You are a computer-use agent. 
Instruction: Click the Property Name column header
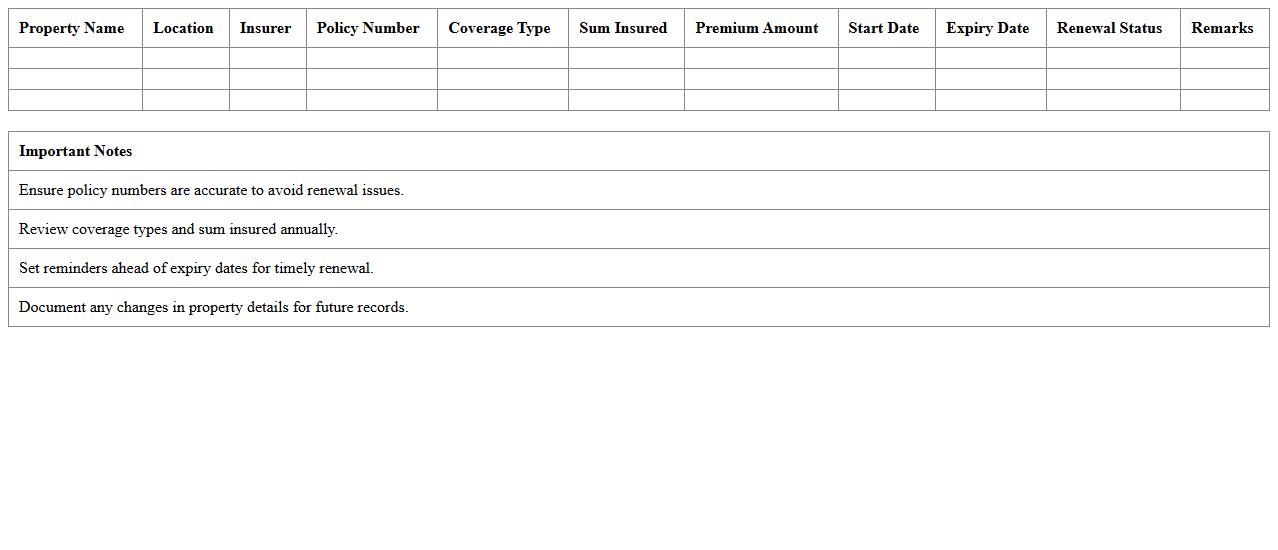coord(75,28)
